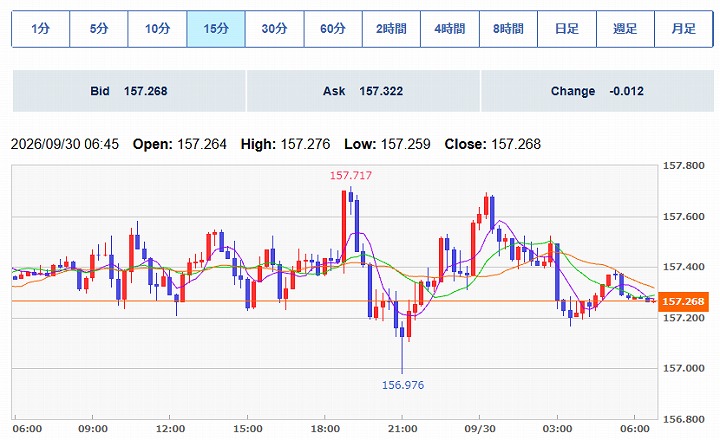Select the 8時間 interval tab
This screenshot has width=720, height=440.
tap(508, 29)
